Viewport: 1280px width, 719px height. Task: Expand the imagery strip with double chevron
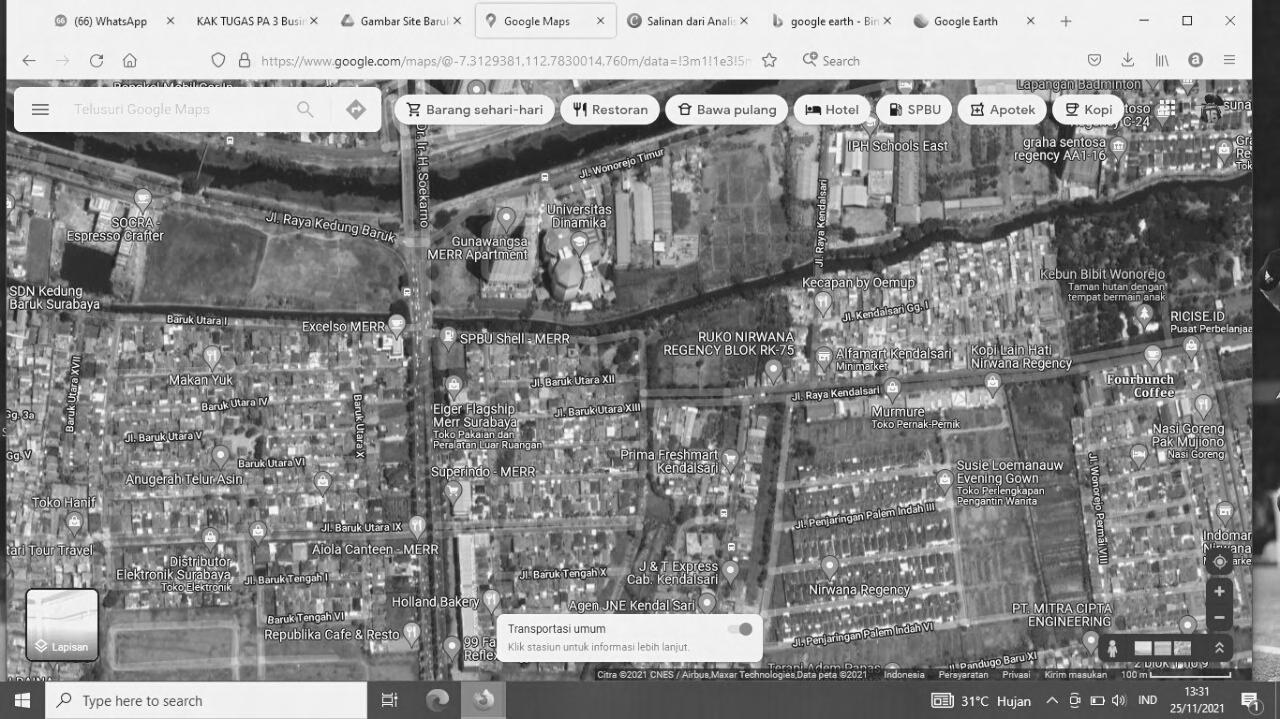[x=1219, y=648]
